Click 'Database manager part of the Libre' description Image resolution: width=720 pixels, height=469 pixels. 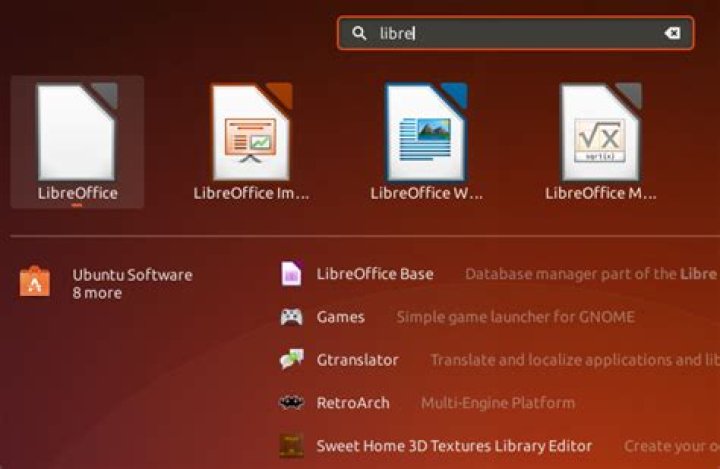[591, 274]
